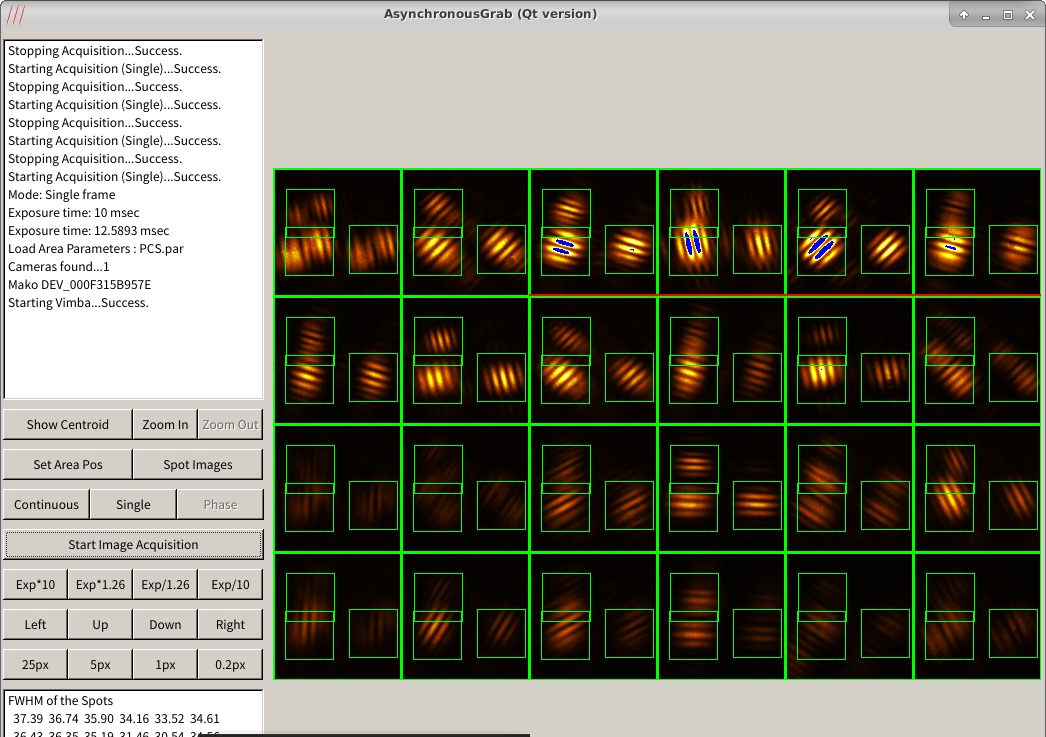Zoom In on the image
This screenshot has height=737, width=1046.
[x=165, y=425]
